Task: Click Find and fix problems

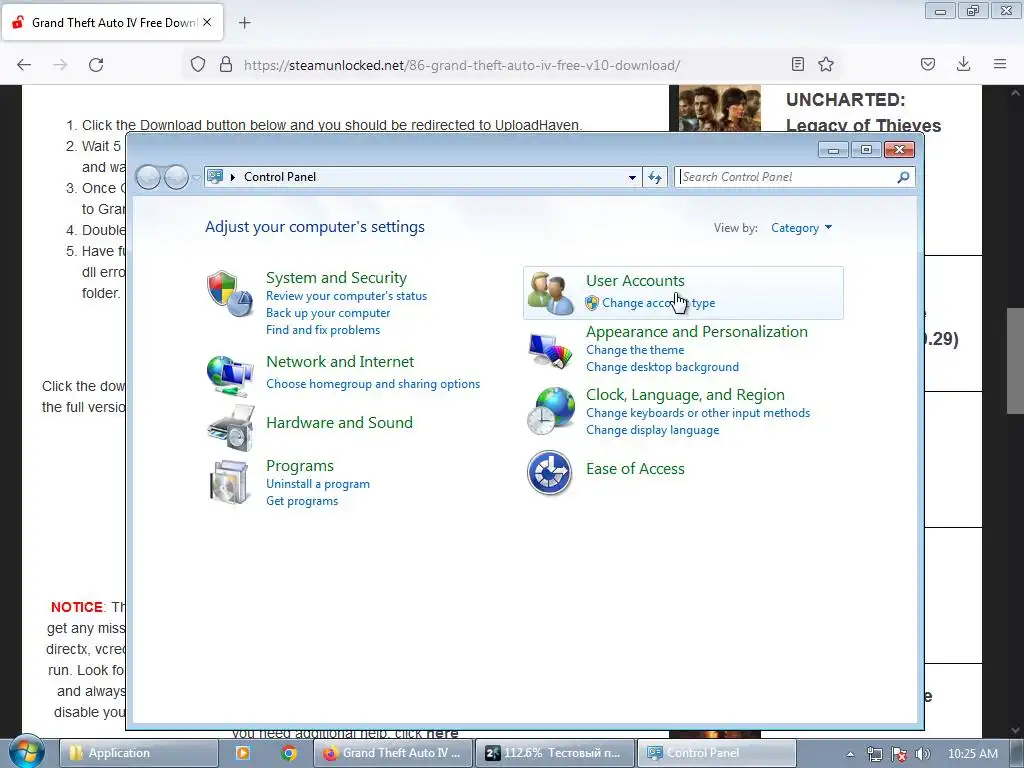Action: [323, 330]
